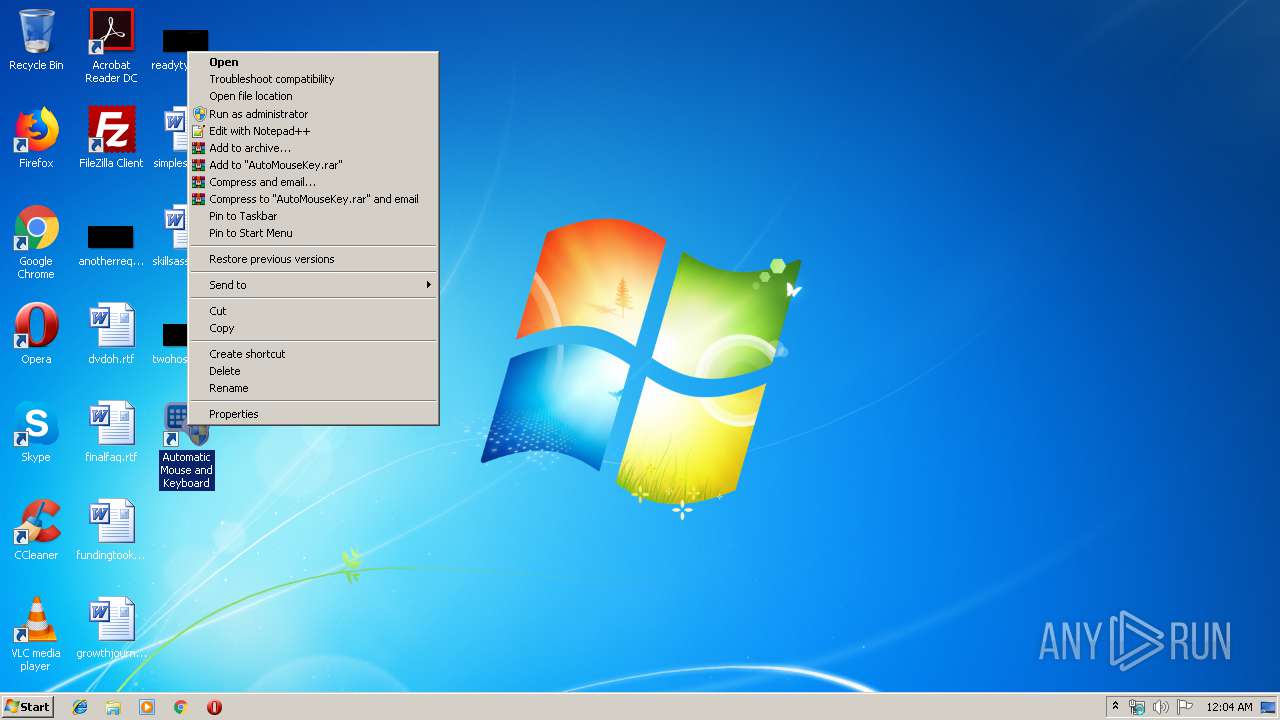
Task: Click the volume speaker tray icon
Action: [1160, 707]
